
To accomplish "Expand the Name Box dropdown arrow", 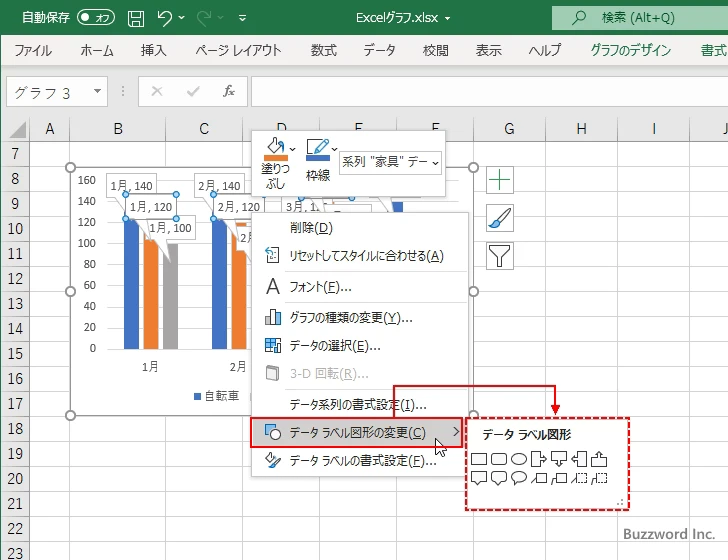I will pos(97,91).
